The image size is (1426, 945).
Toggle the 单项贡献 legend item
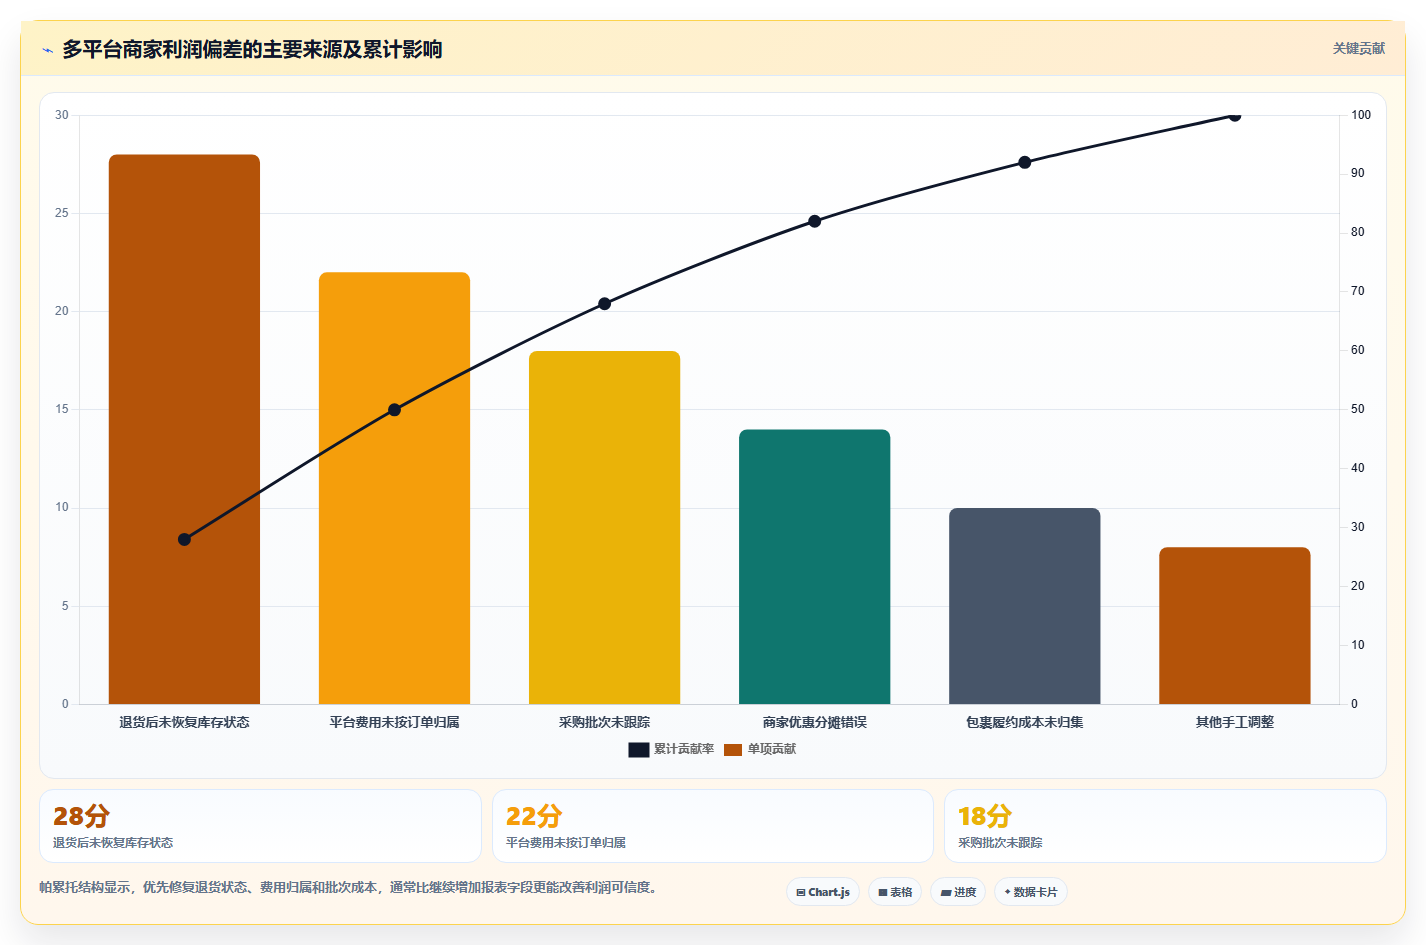coord(760,749)
